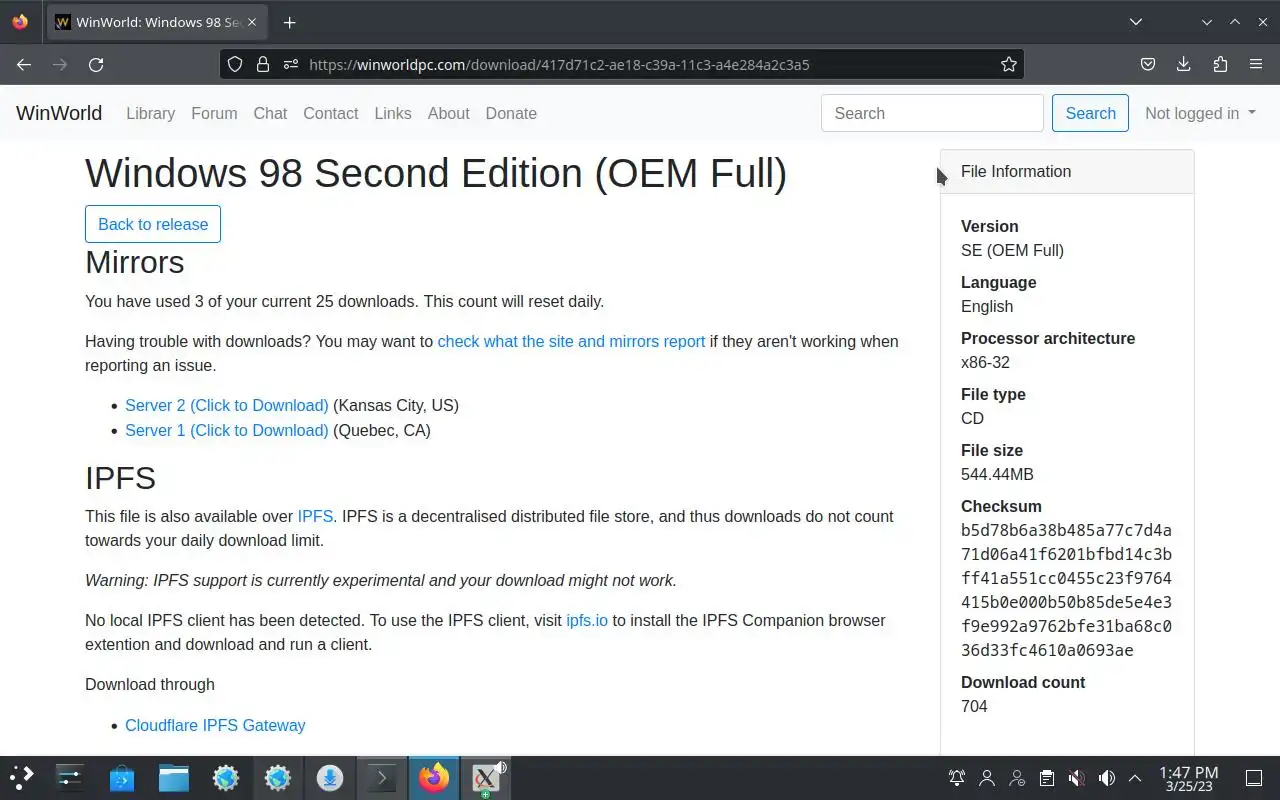Screen dimensions: 1280x800
Task: Select the WinWorld Windows 98 tab
Action: pos(156,22)
